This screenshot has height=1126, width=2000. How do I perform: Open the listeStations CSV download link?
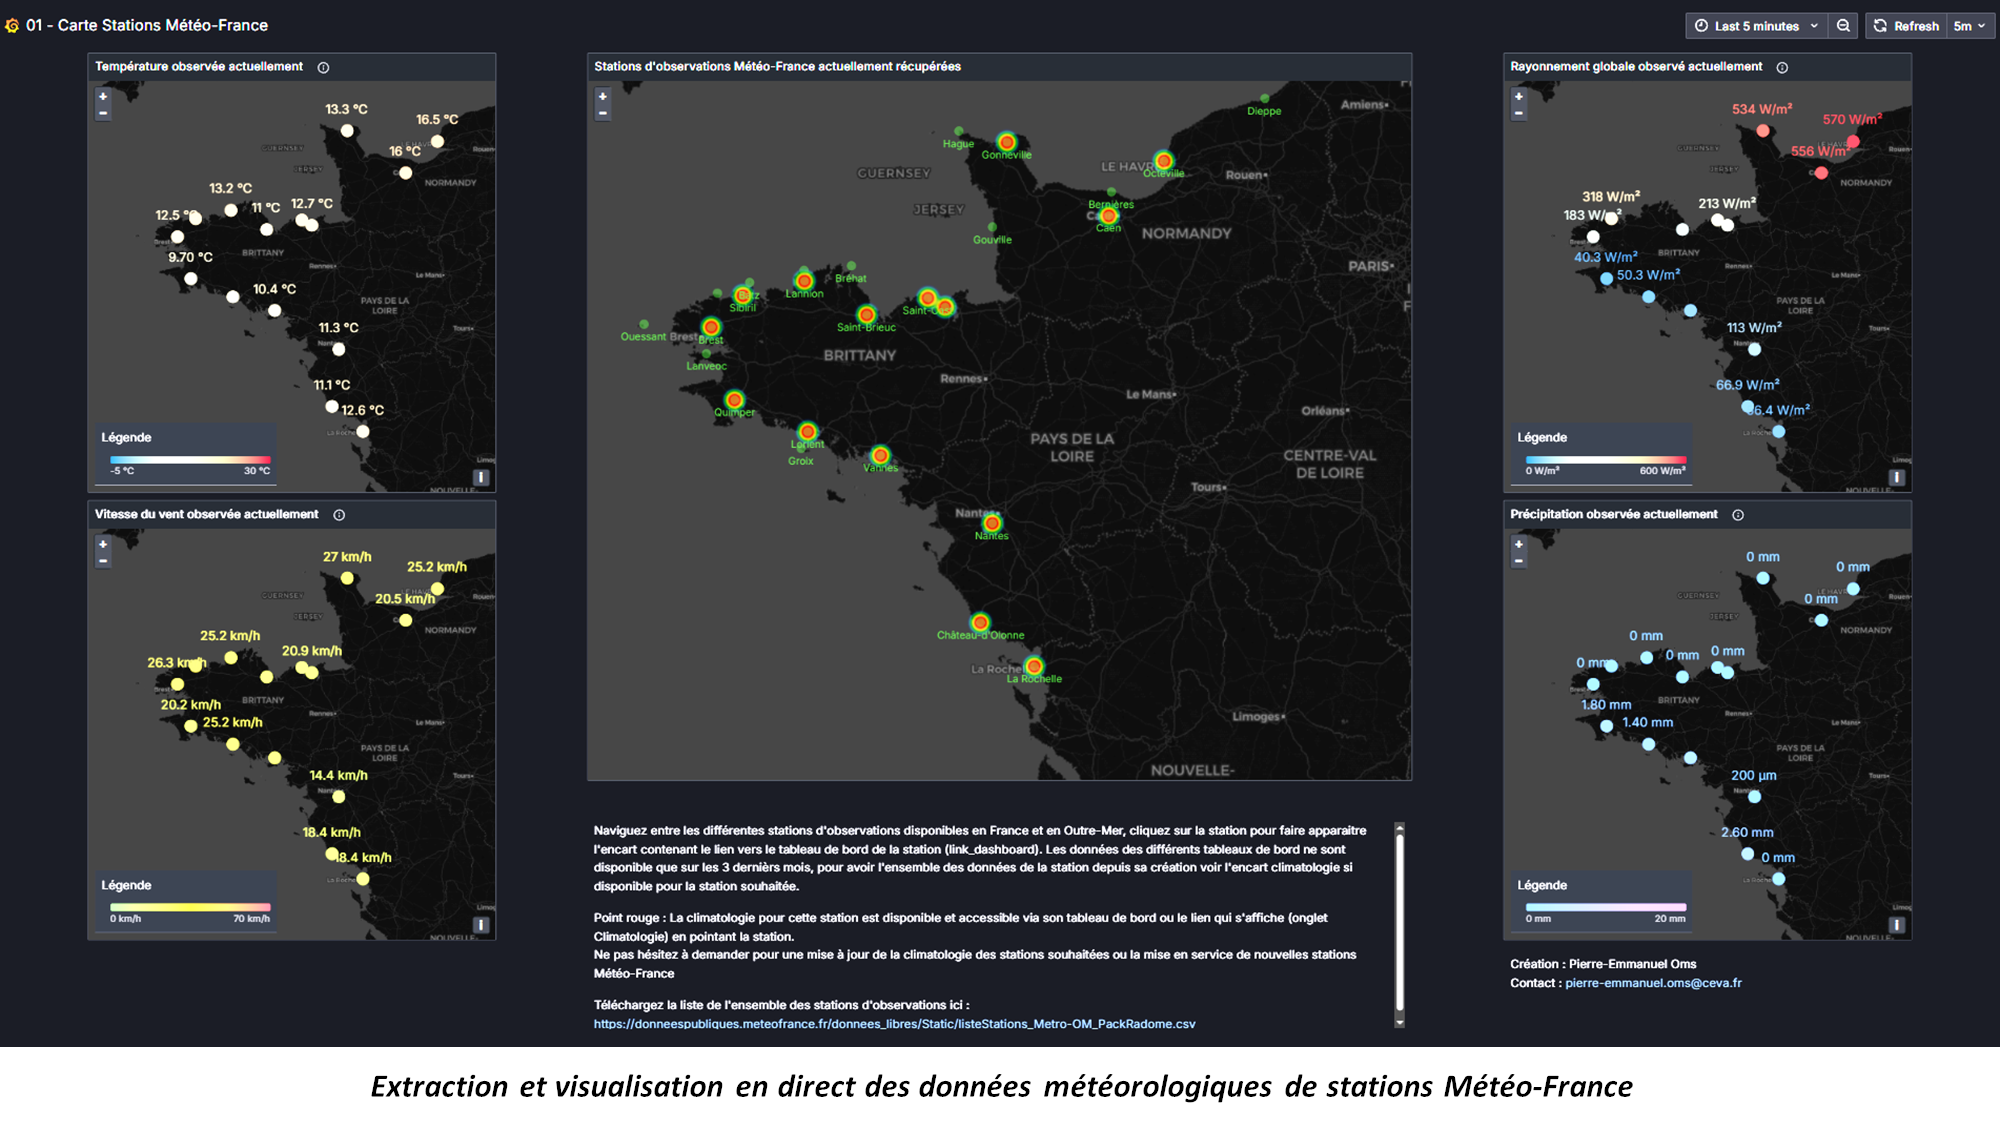pyautogui.click(x=895, y=1024)
